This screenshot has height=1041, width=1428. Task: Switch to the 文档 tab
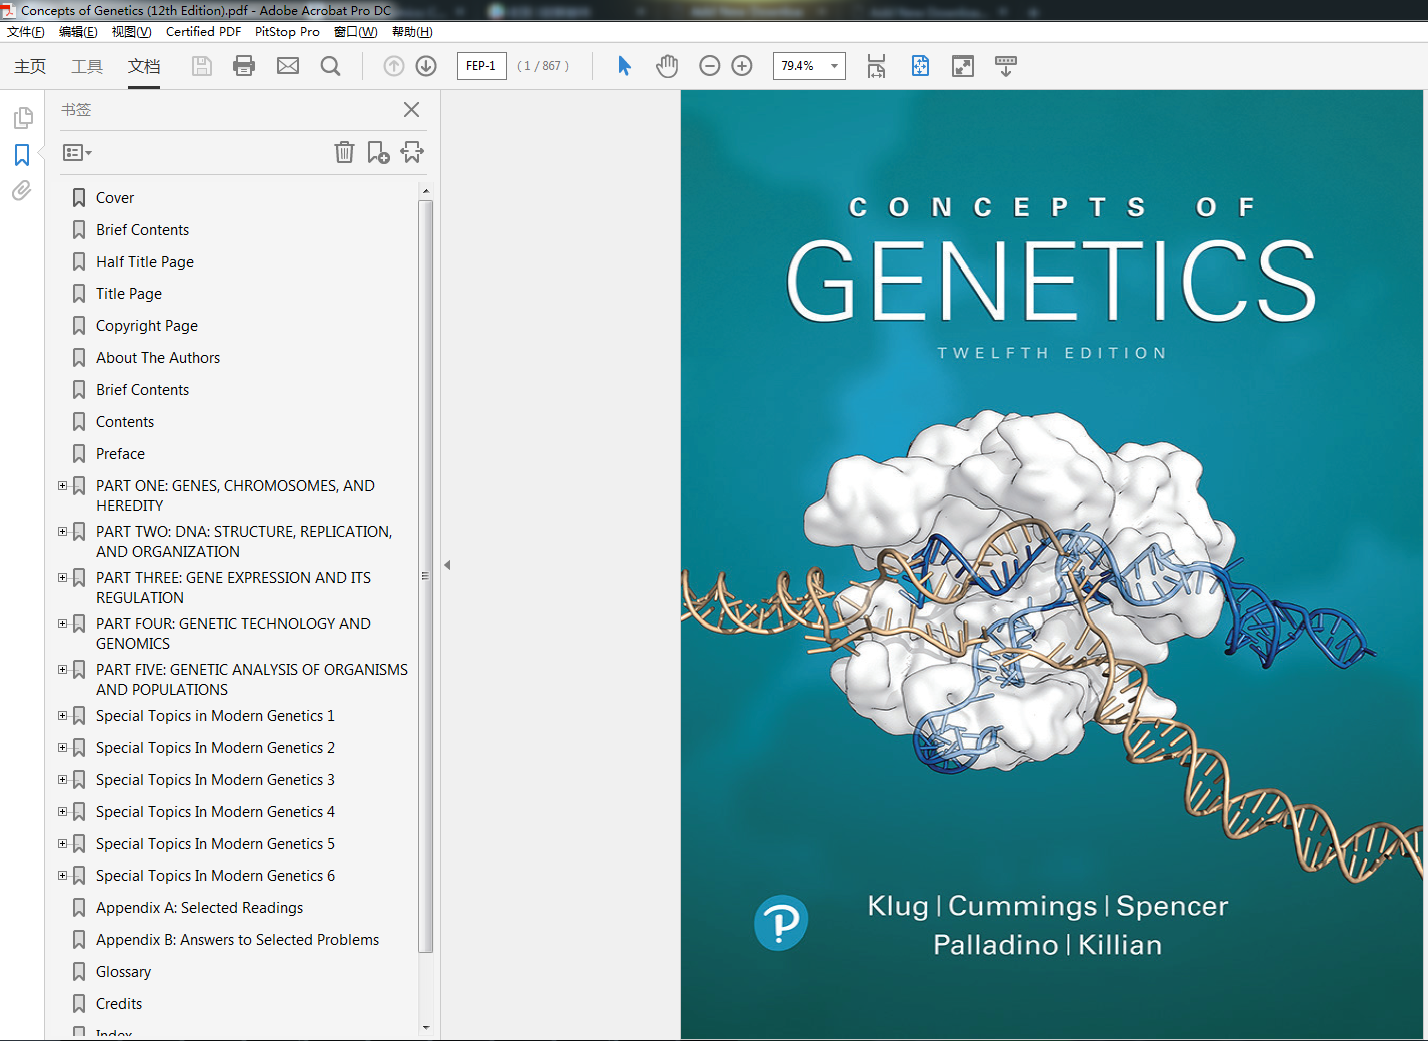pyautogui.click(x=144, y=66)
